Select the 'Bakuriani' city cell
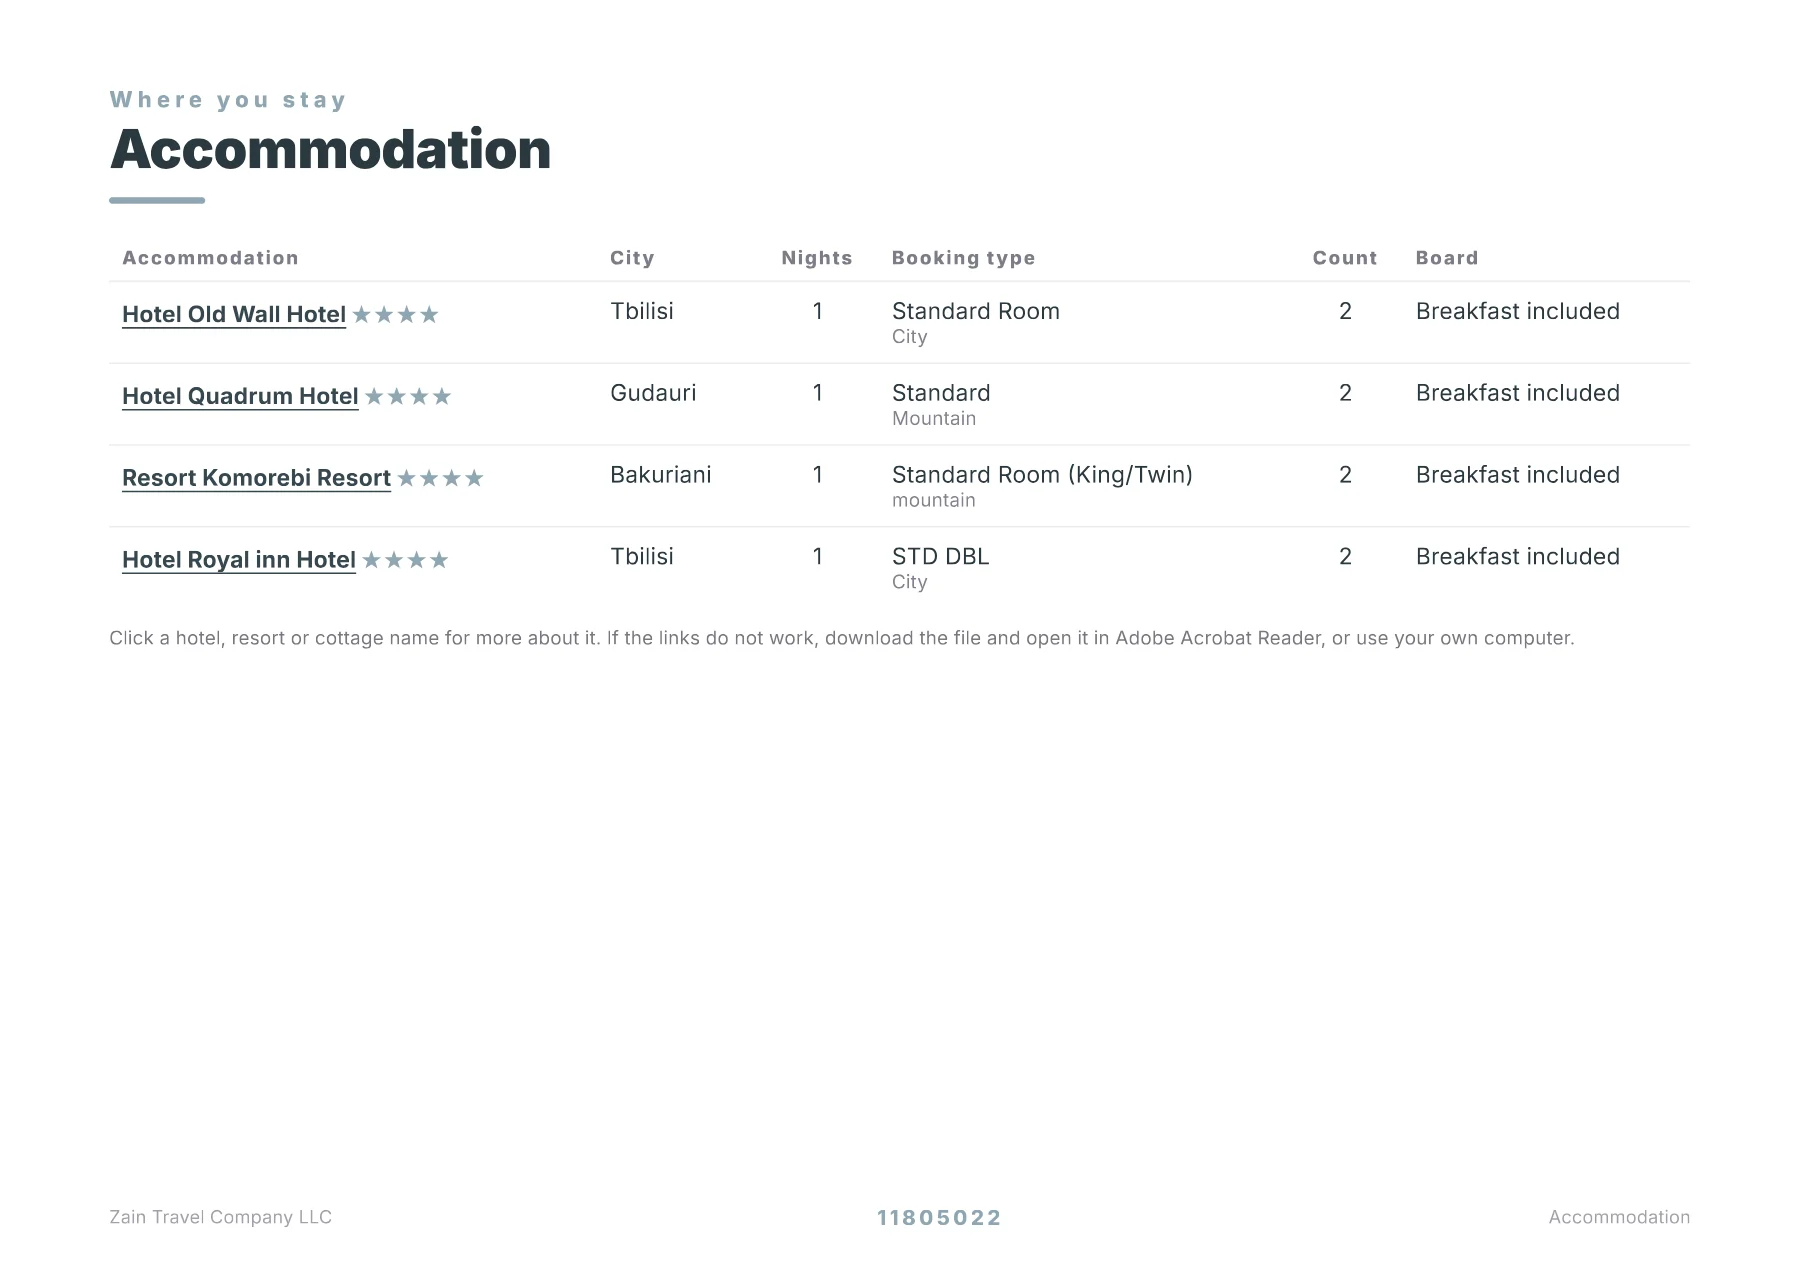Image resolution: width=1800 pixels, height=1272 pixels. pyautogui.click(x=661, y=475)
